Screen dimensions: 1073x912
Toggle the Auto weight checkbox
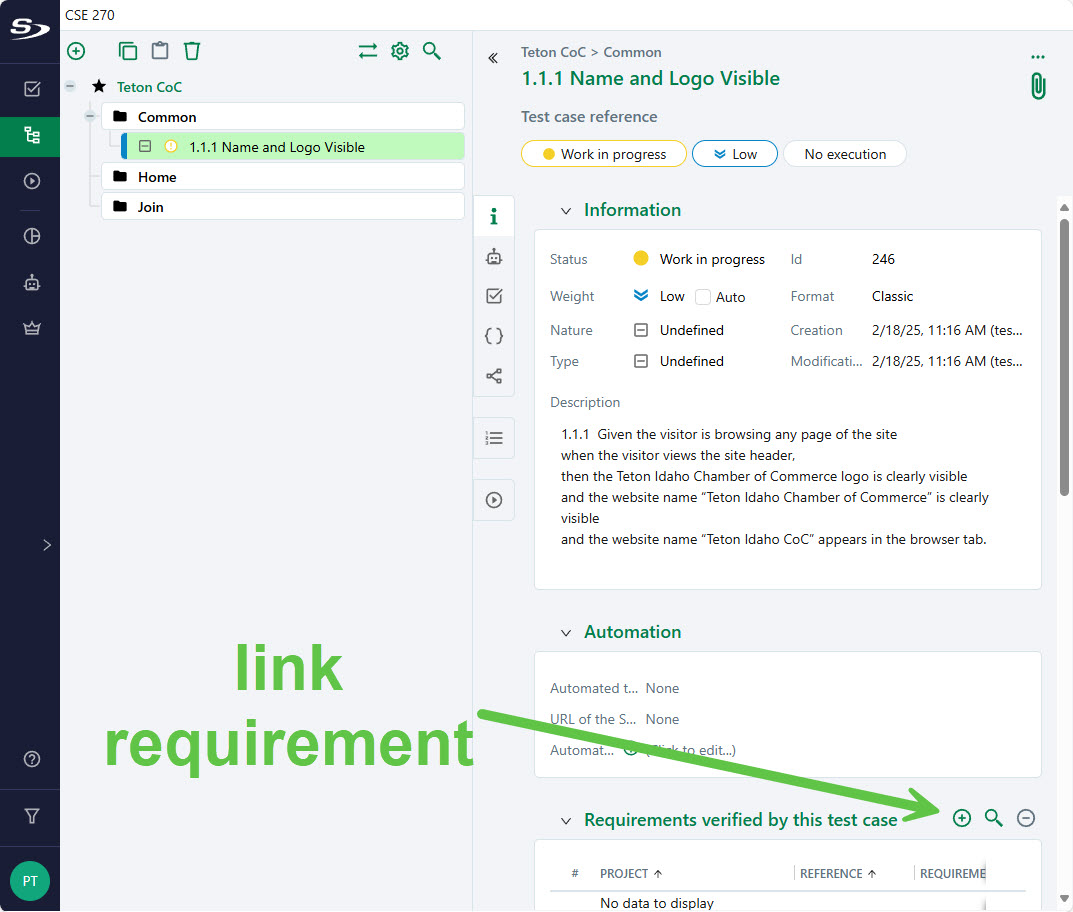point(703,297)
